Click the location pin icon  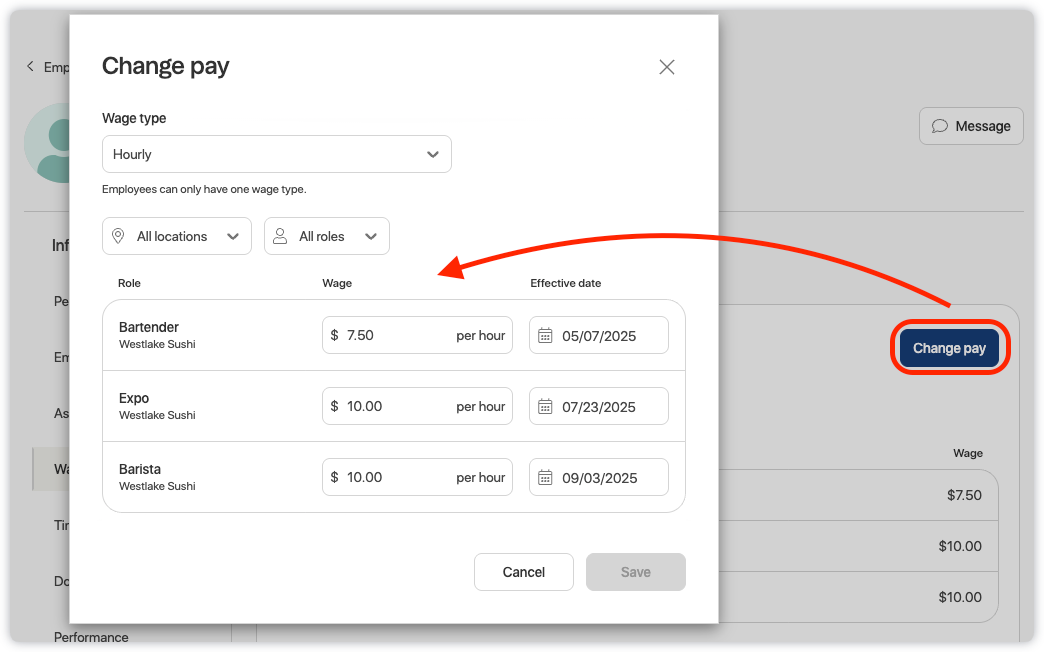(x=118, y=236)
